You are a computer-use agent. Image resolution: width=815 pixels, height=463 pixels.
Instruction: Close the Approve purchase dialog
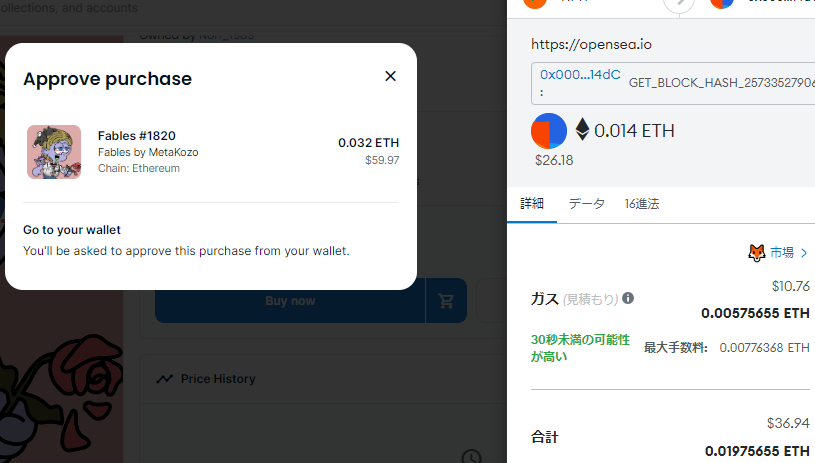pos(390,76)
